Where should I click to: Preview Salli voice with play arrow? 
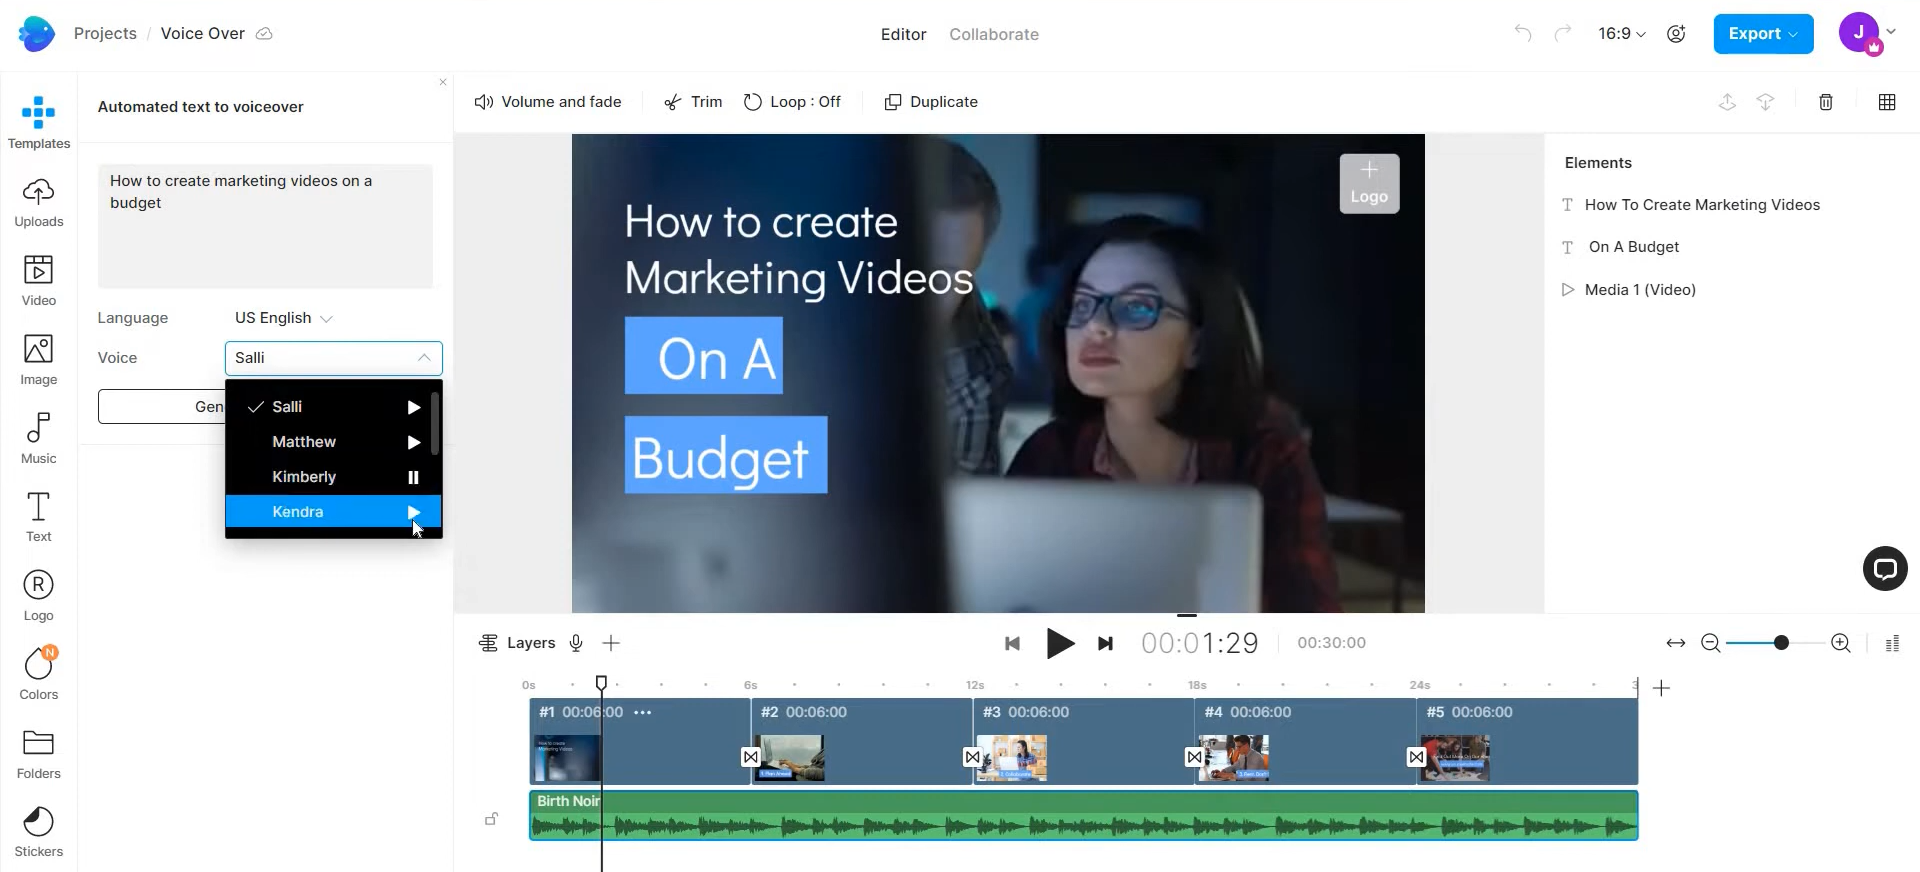click(x=413, y=407)
